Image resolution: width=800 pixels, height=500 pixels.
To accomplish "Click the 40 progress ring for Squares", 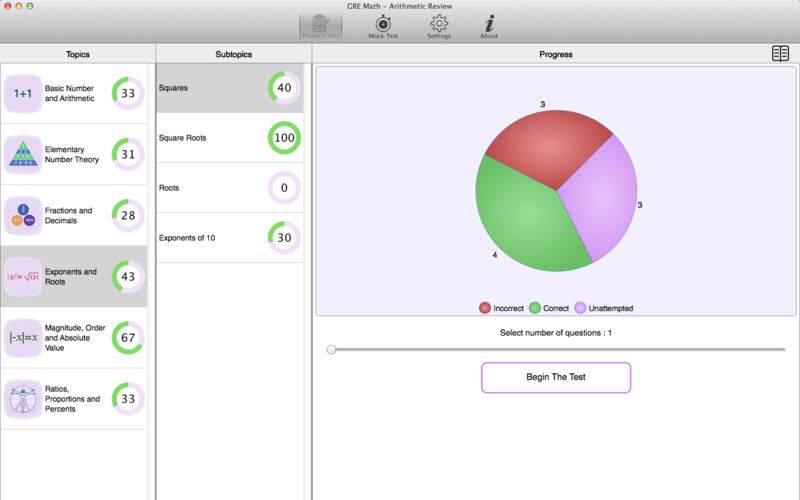I will click(x=284, y=88).
